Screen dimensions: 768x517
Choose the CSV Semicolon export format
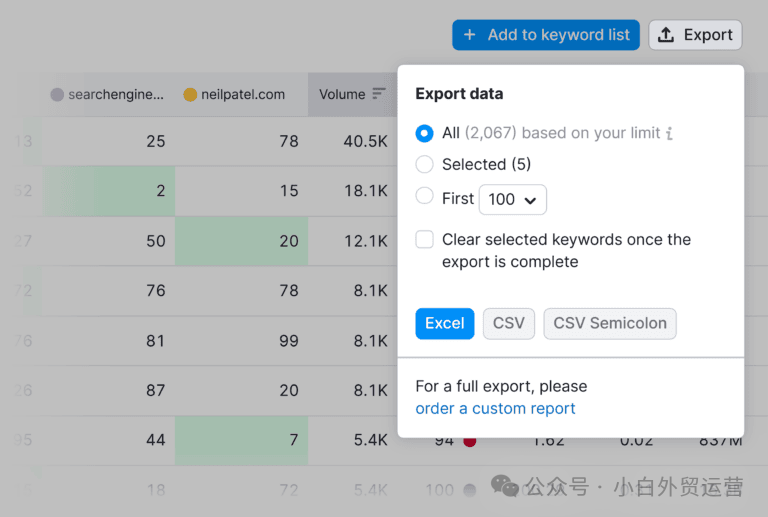click(610, 324)
